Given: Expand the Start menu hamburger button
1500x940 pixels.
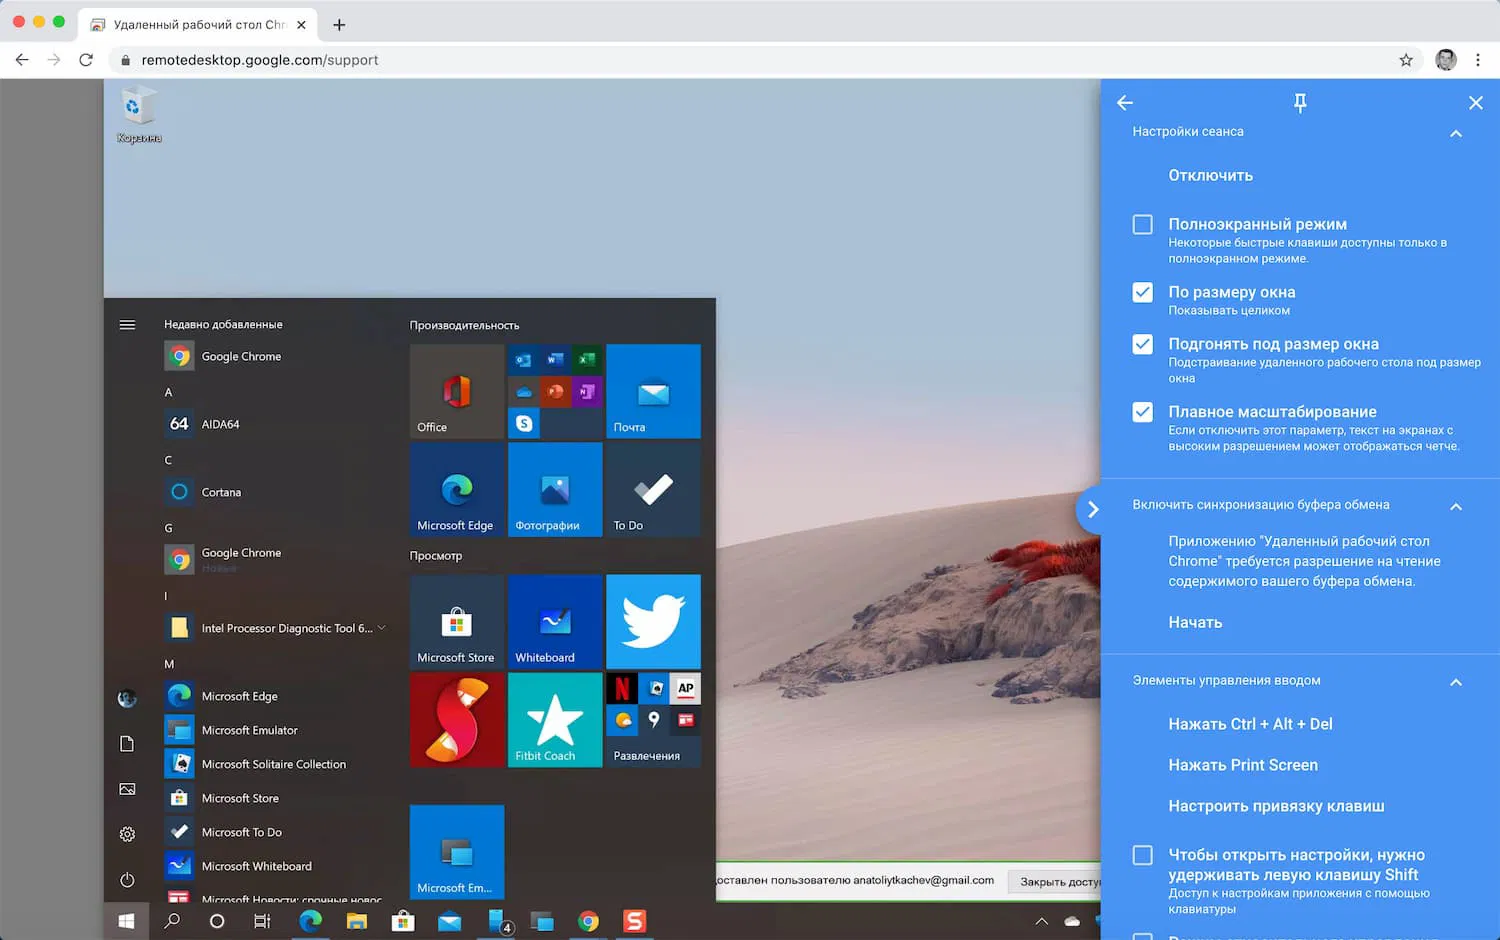Looking at the screenshot, I should [x=127, y=324].
